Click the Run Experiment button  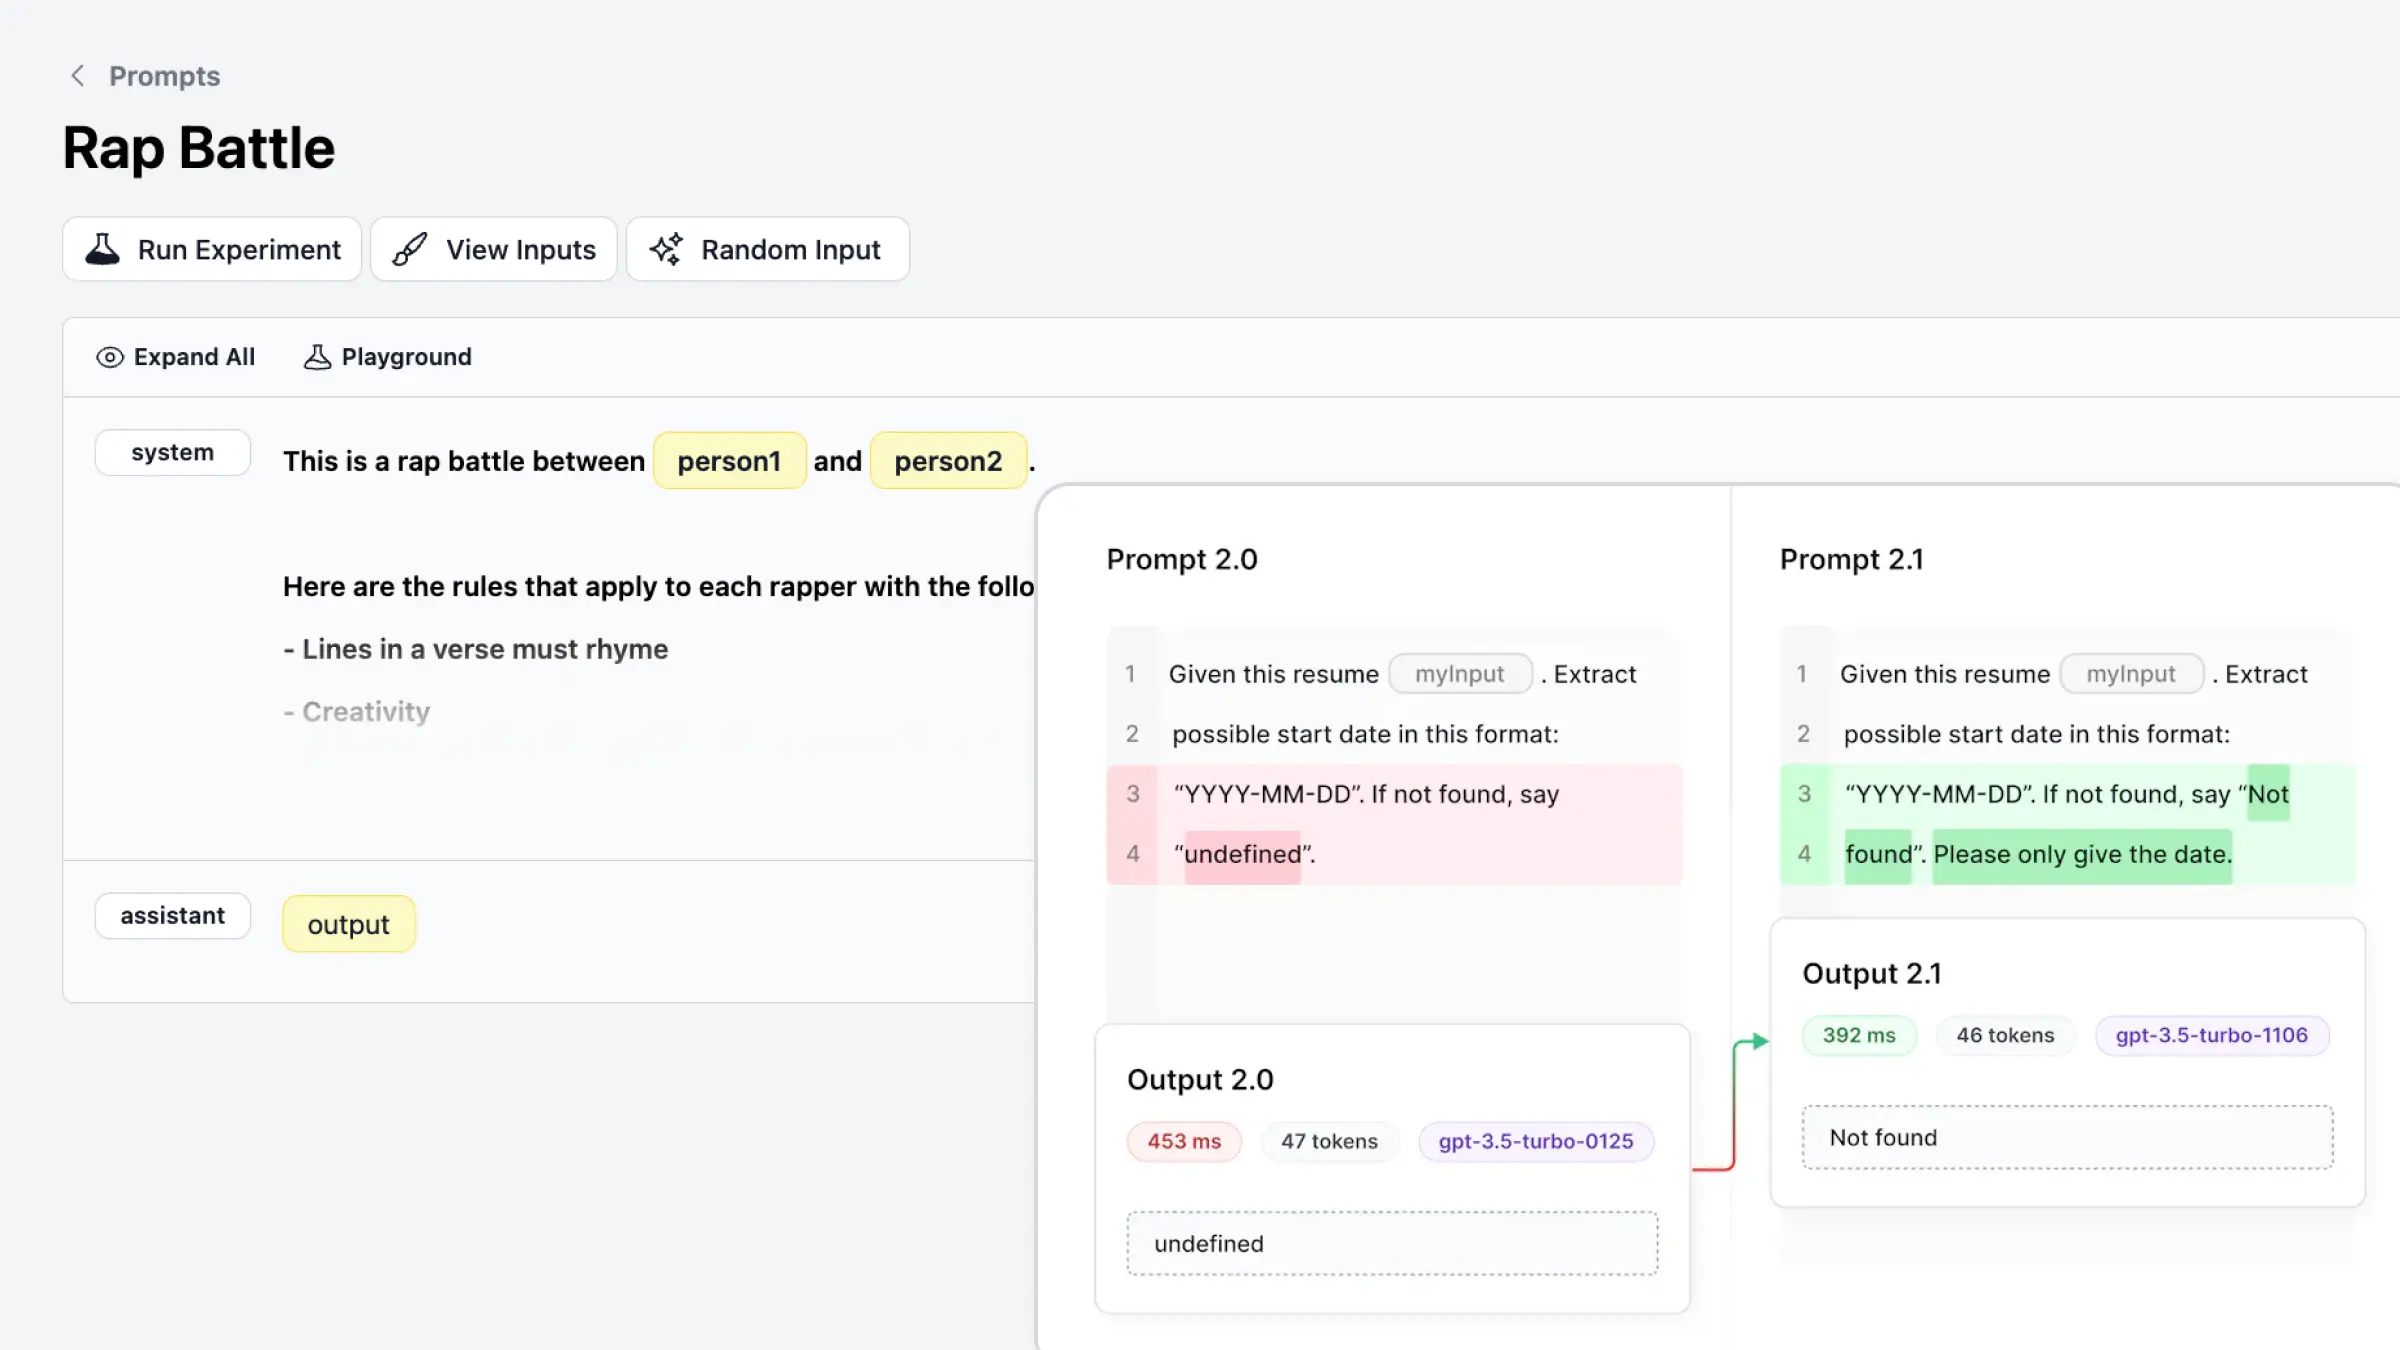pyautogui.click(x=212, y=249)
